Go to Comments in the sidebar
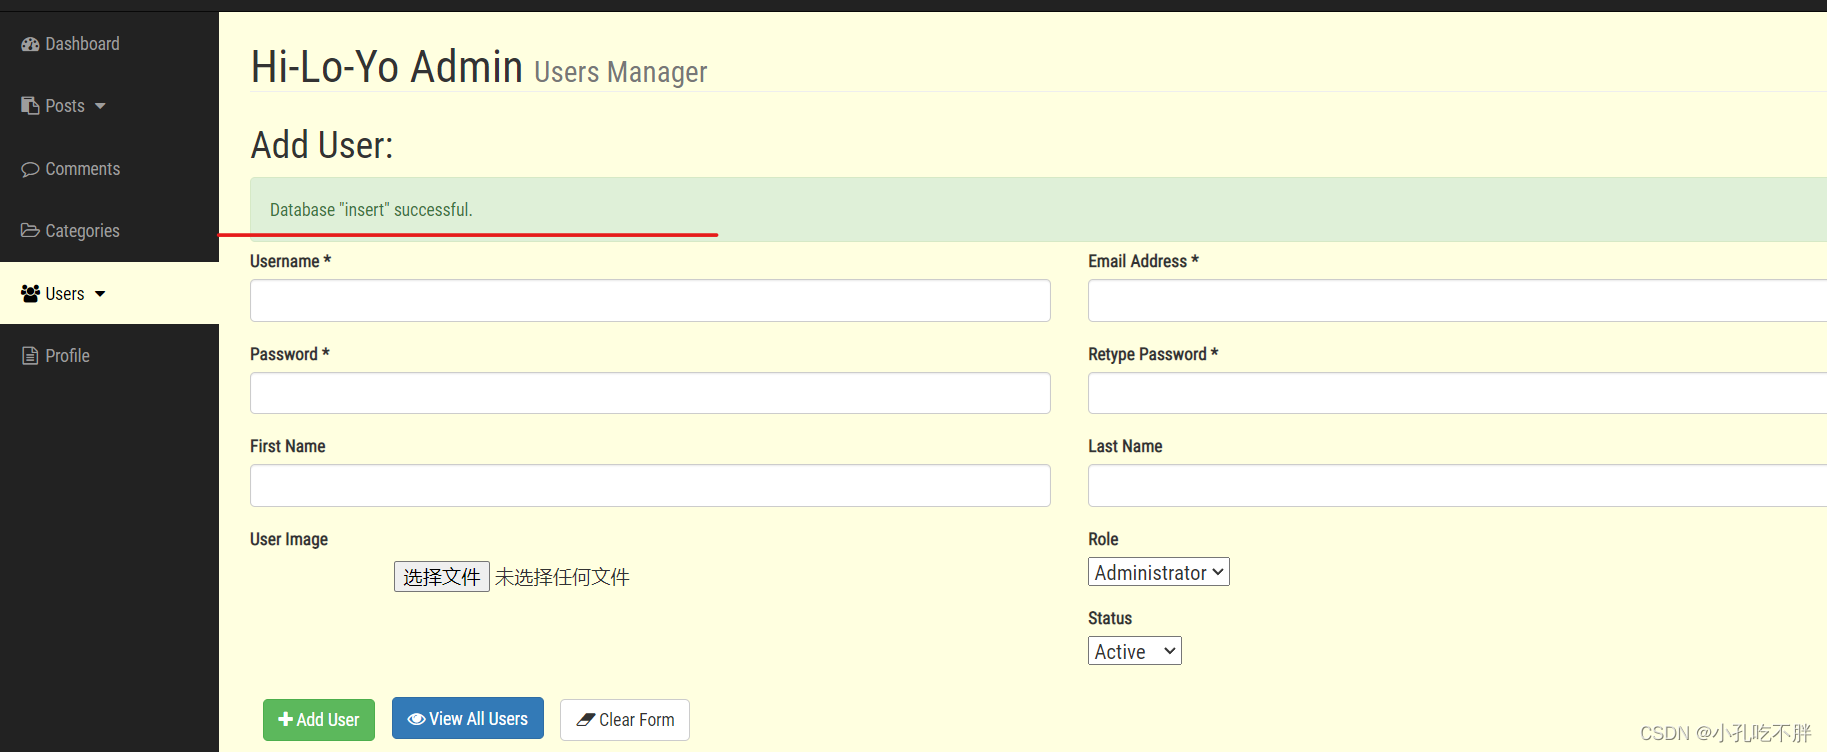This screenshot has width=1827, height=752. point(109,169)
